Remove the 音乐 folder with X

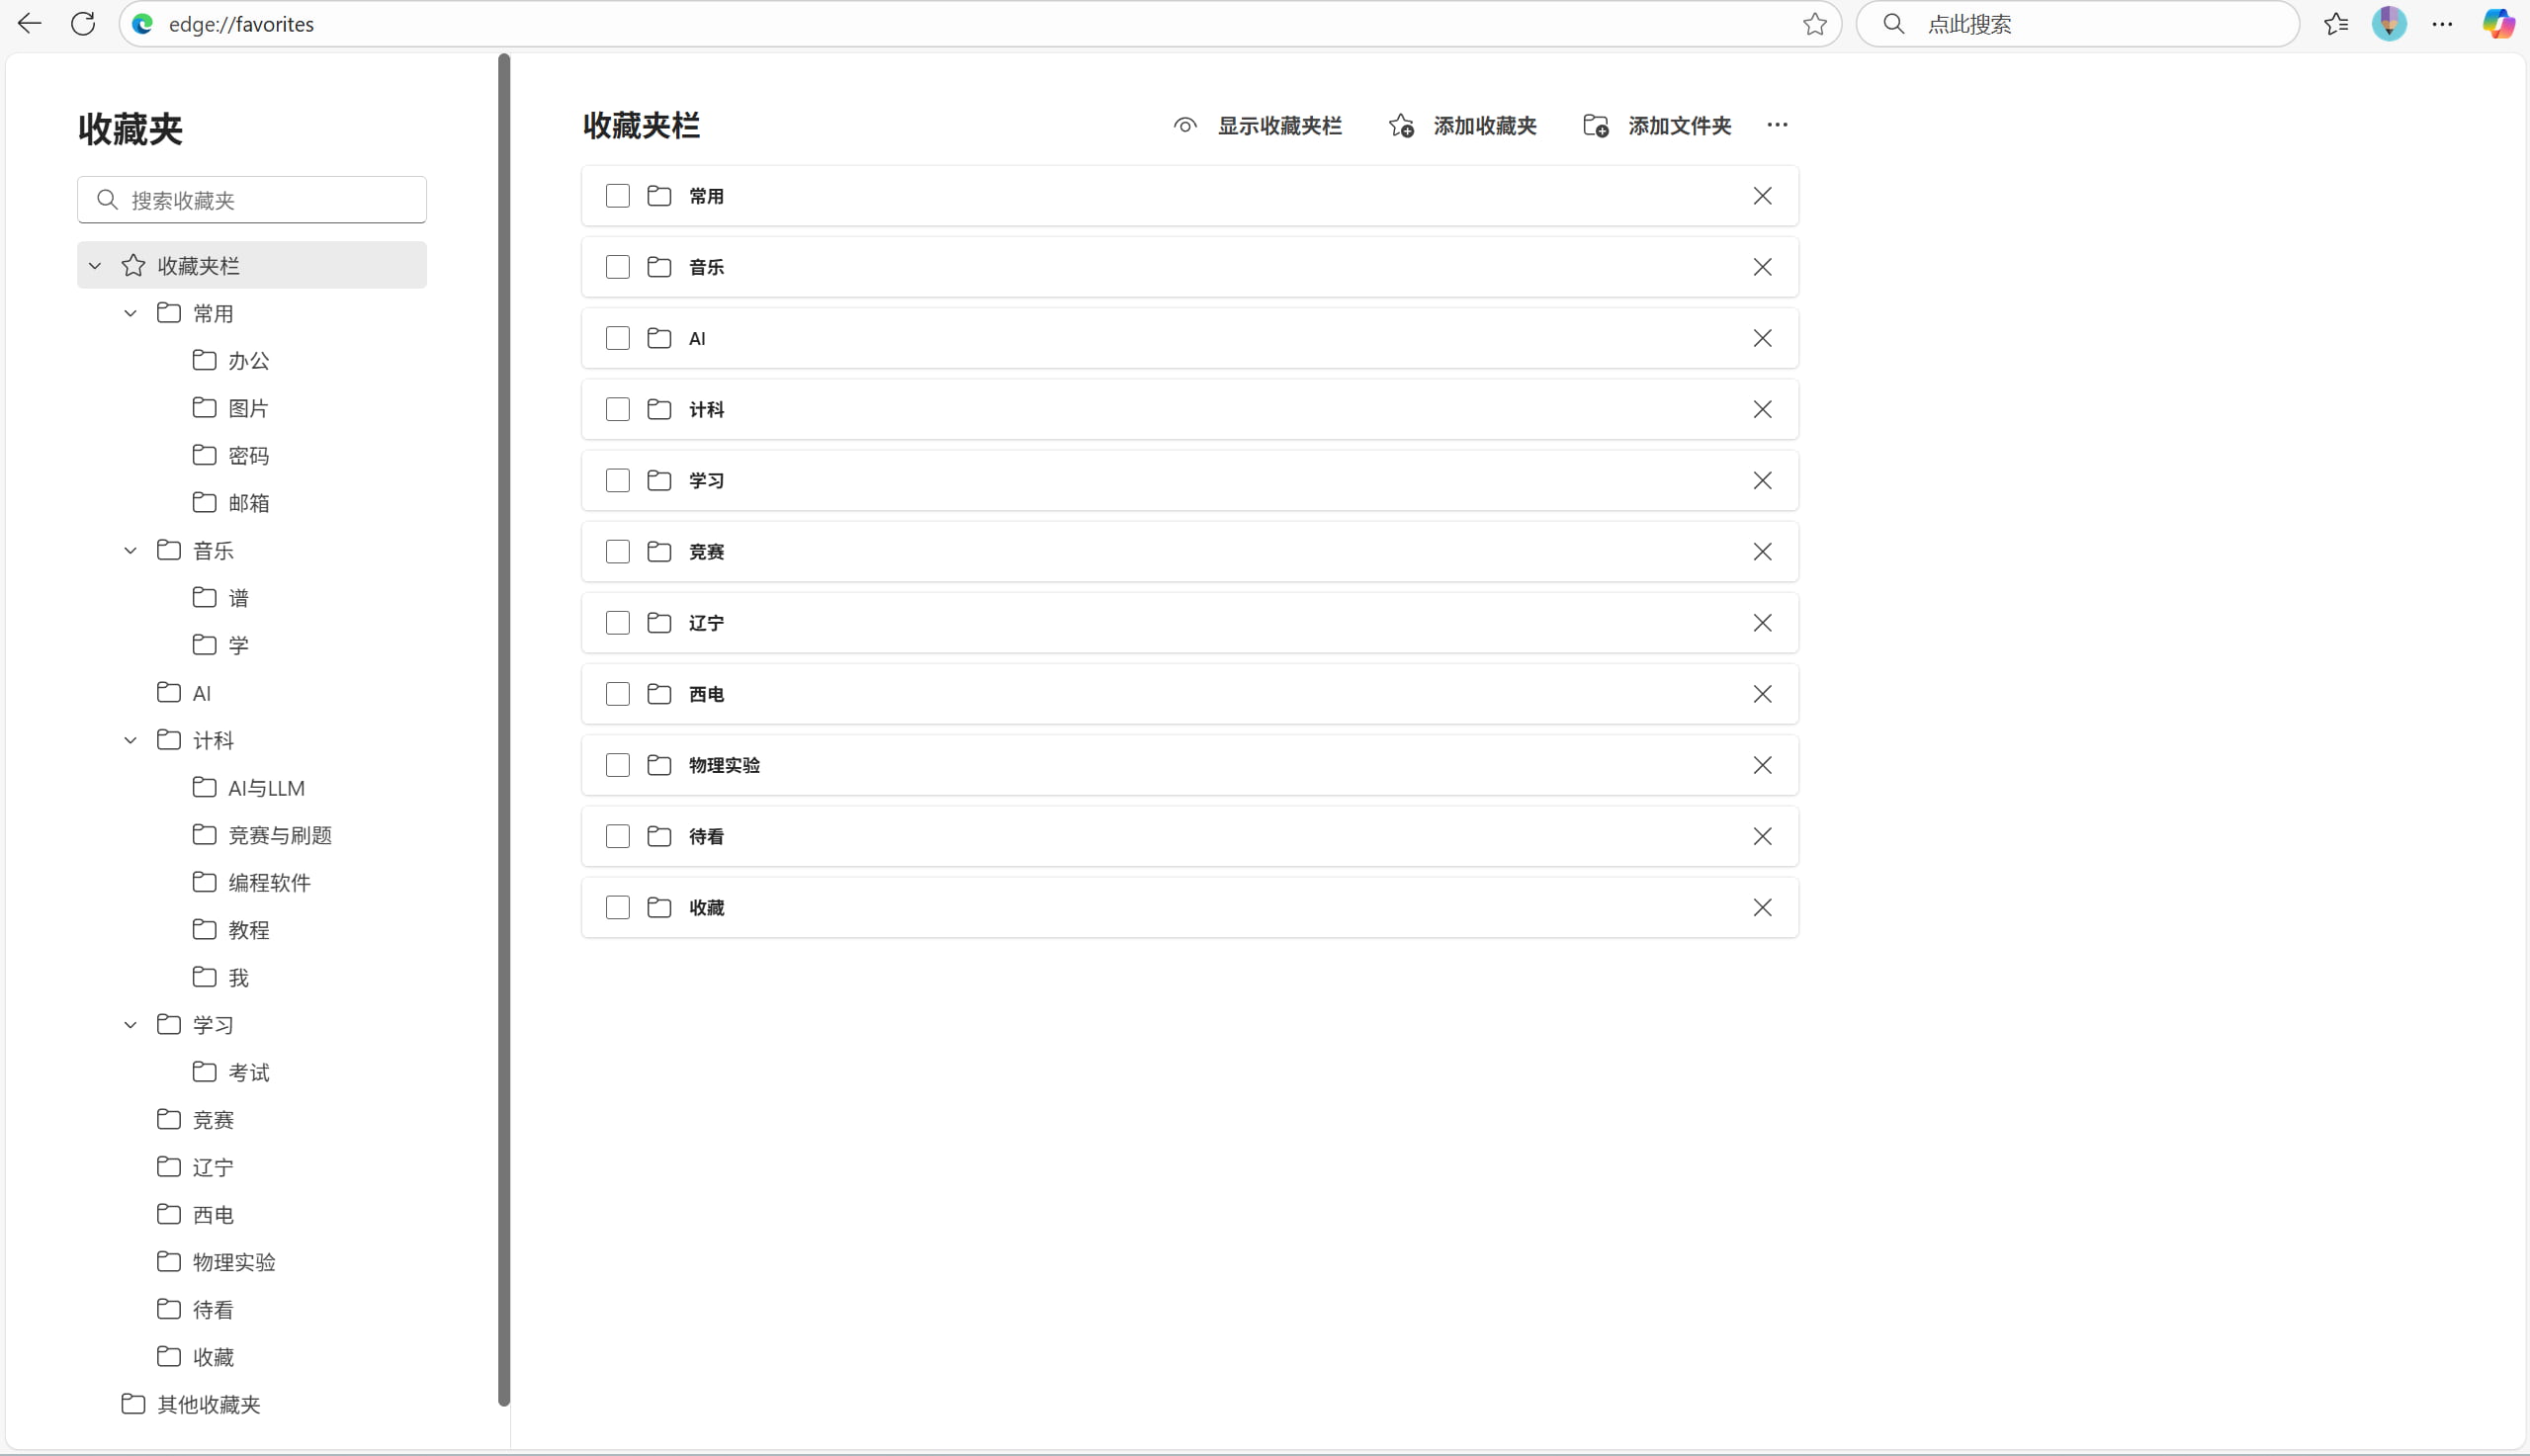click(x=1762, y=267)
